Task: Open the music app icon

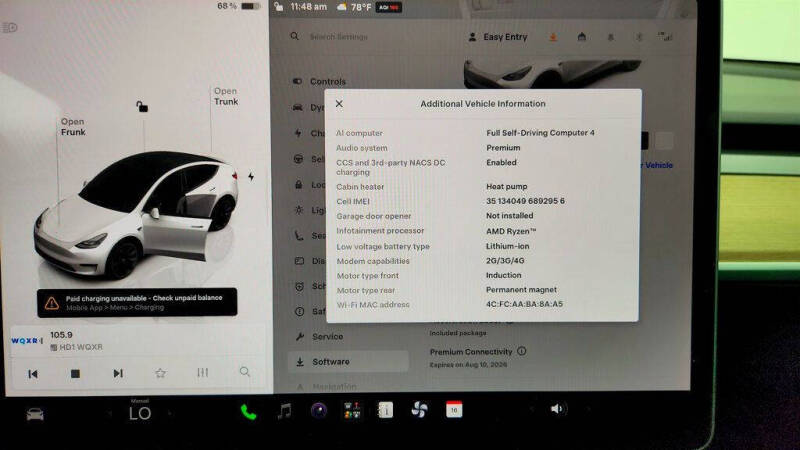Action: click(x=284, y=411)
